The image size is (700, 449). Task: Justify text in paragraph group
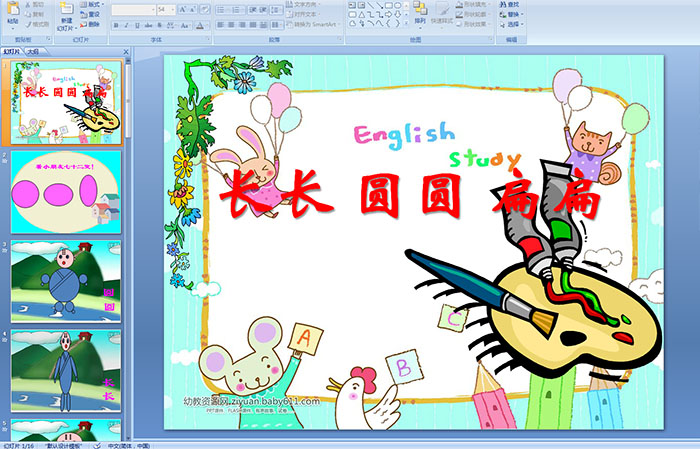[x=253, y=25]
